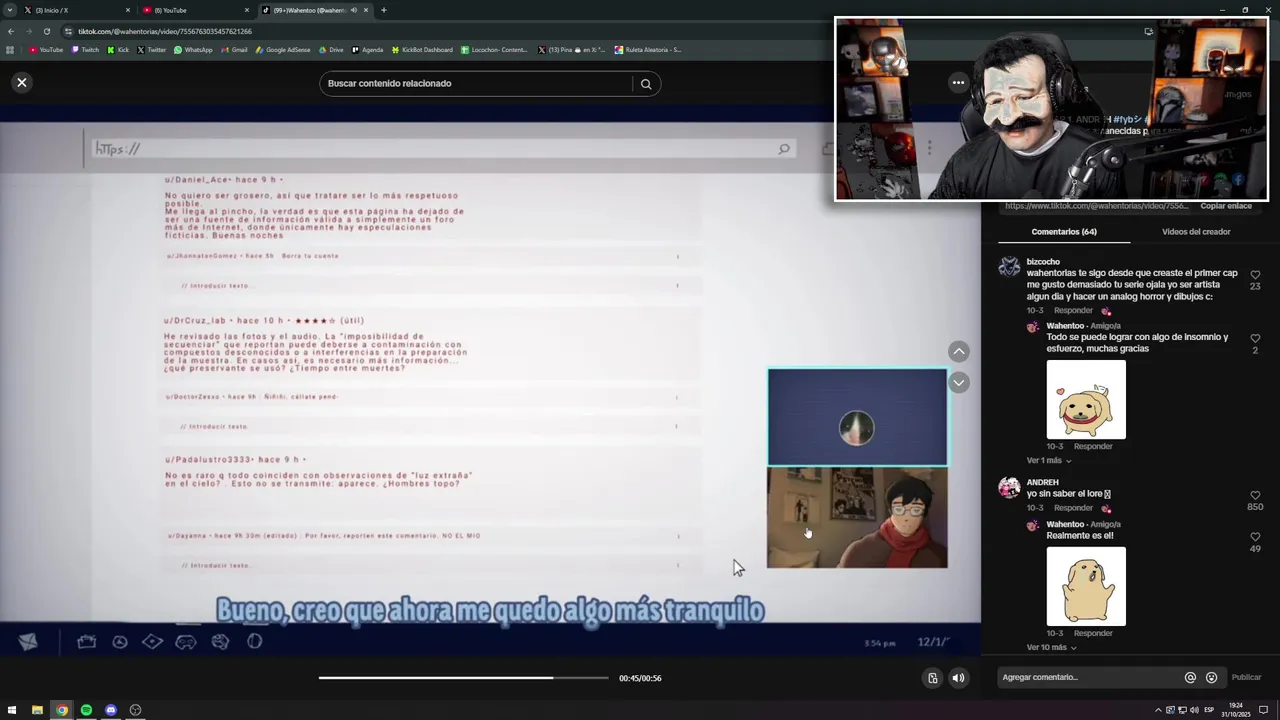Viewport: 1280px width, 720px height.
Task: Go to the previous video with up arrow
Action: 958,351
